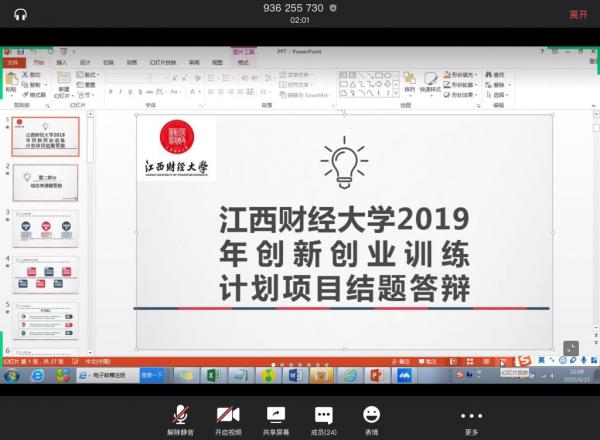
Task: Switch to Slide Sorter view icon
Action: click(470, 361)
